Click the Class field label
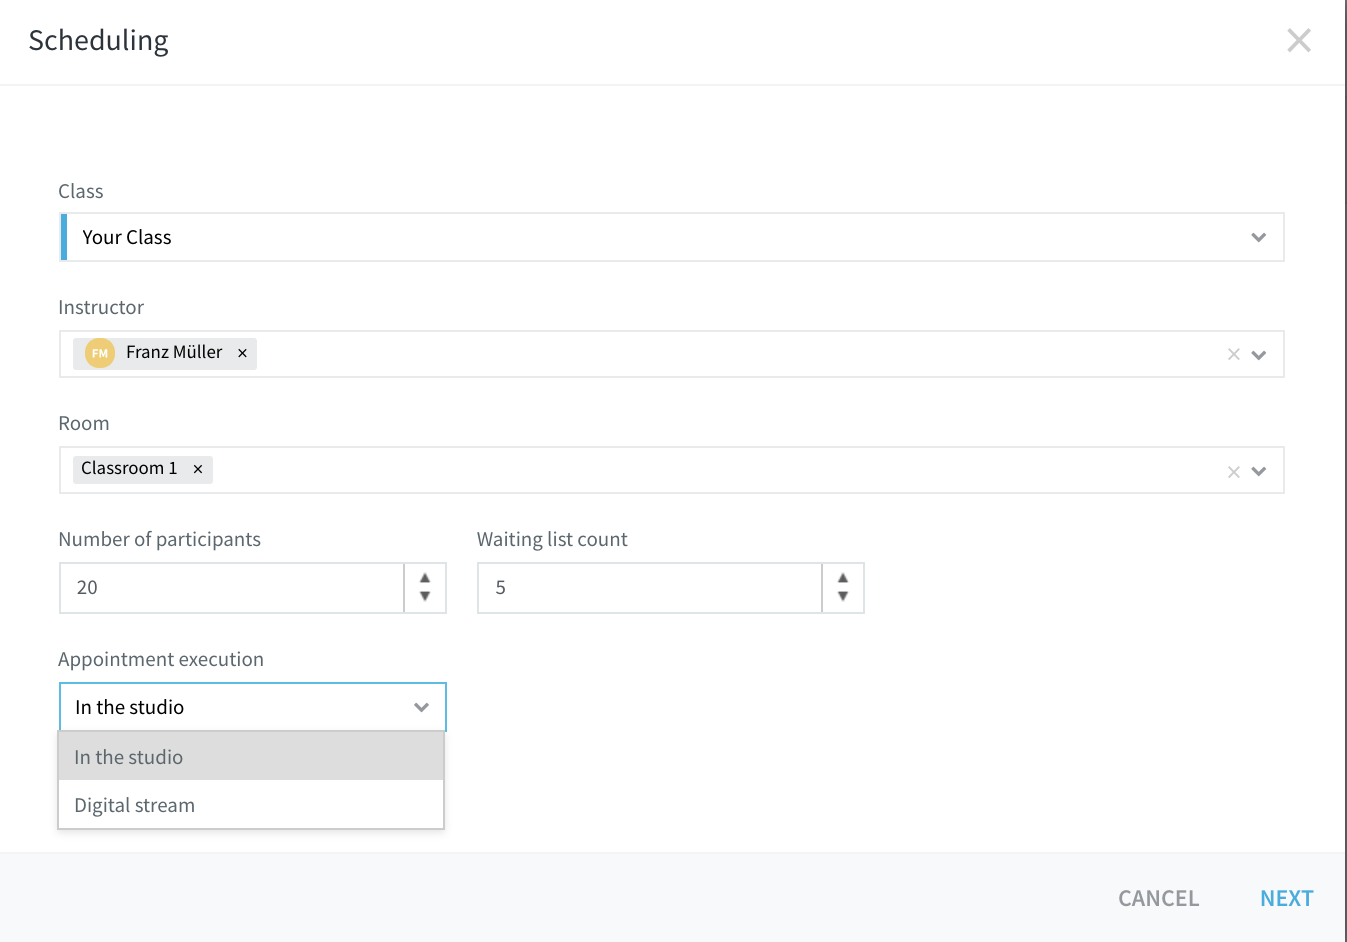Screen dimensions: 1347x942 pyautogui.click(x=81, y=191)
